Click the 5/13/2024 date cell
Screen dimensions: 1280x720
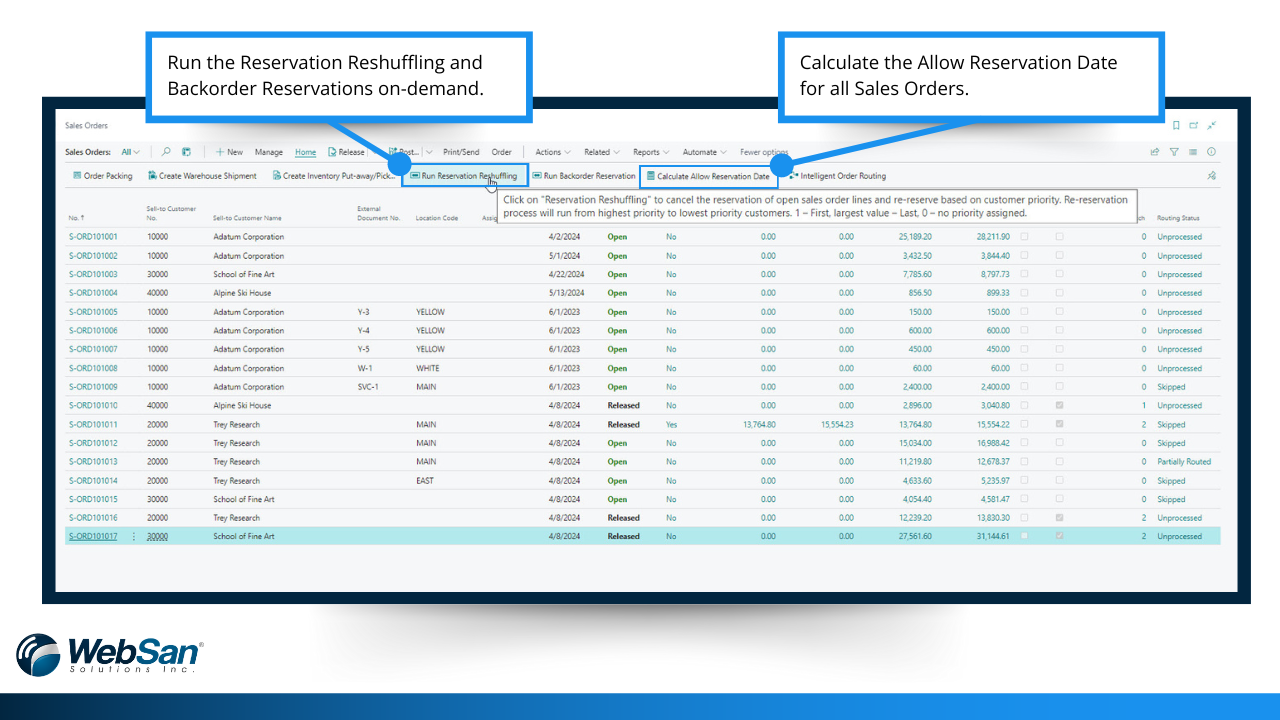pyautogui.click(x=566, y=293)
